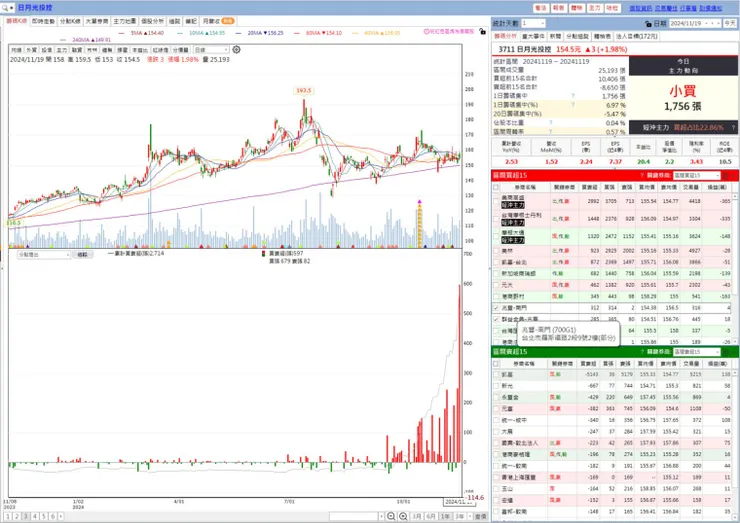The image size is (740, 523).
Task: Select the 3月 range button
Action: click(417, 516)
